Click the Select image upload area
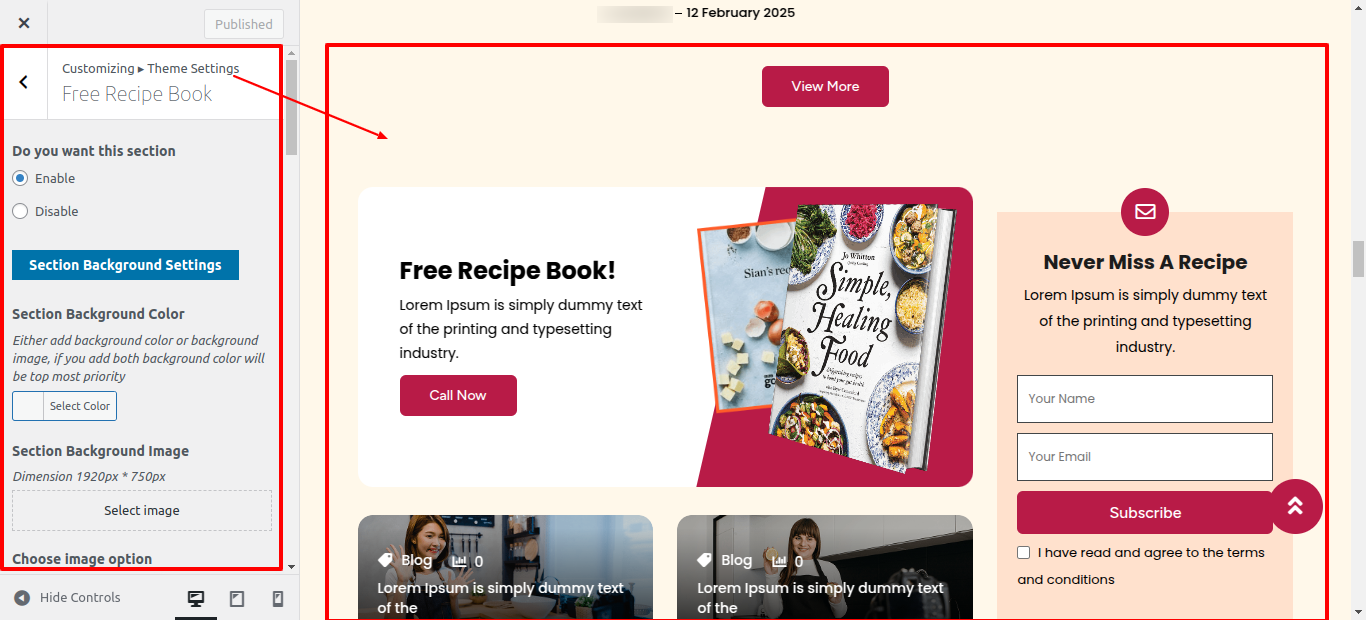Screen dimensions: 1366x620 (142, 510)
